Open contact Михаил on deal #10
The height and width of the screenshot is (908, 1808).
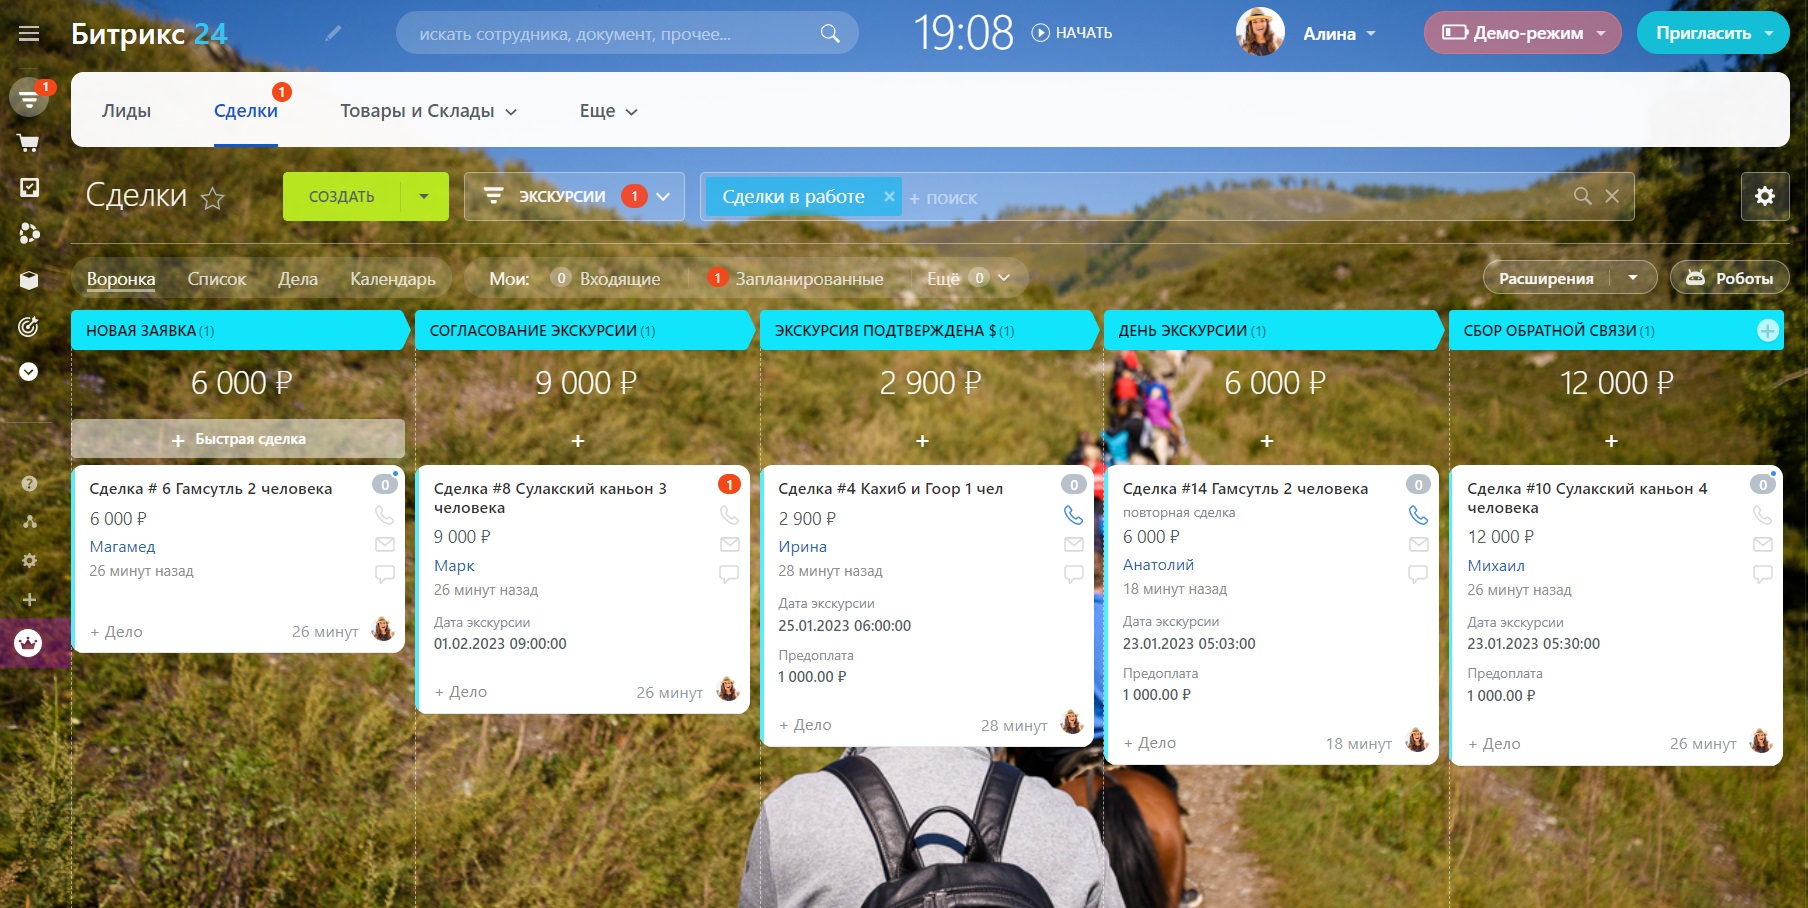coord(1496,566)
